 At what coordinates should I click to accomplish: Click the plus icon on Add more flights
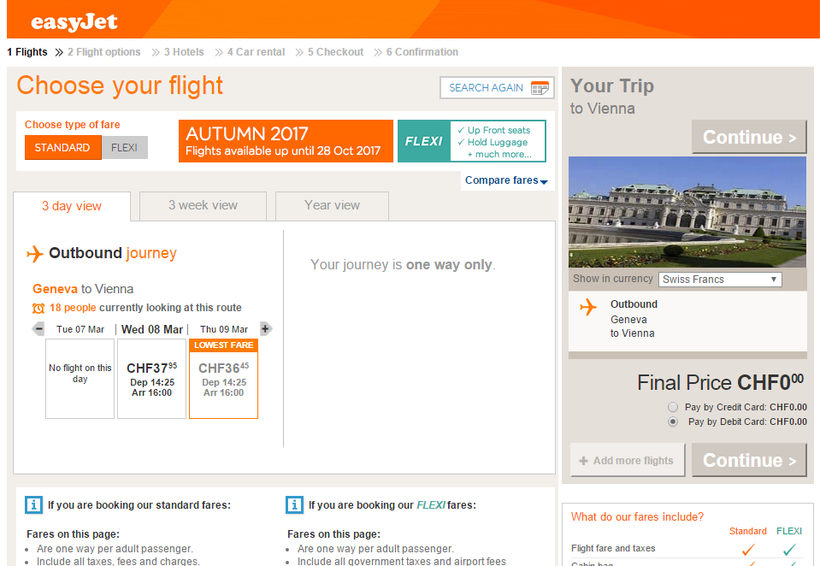pyautogui.click(x=584, y=461)
